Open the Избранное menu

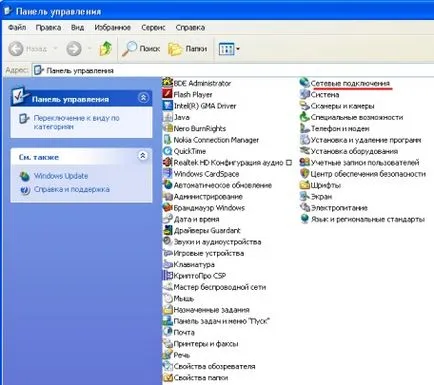pyautogui.click(x=112, y=27)
